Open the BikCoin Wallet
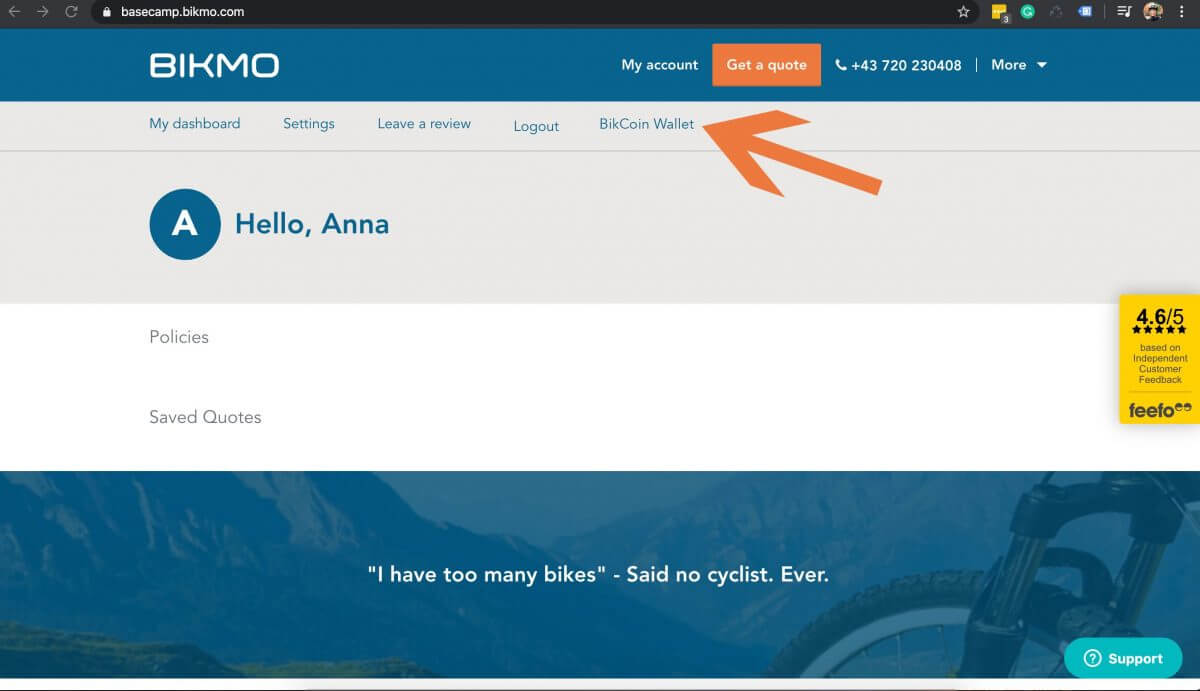This screenshot has width=1200, height=691. coord(647,124)
